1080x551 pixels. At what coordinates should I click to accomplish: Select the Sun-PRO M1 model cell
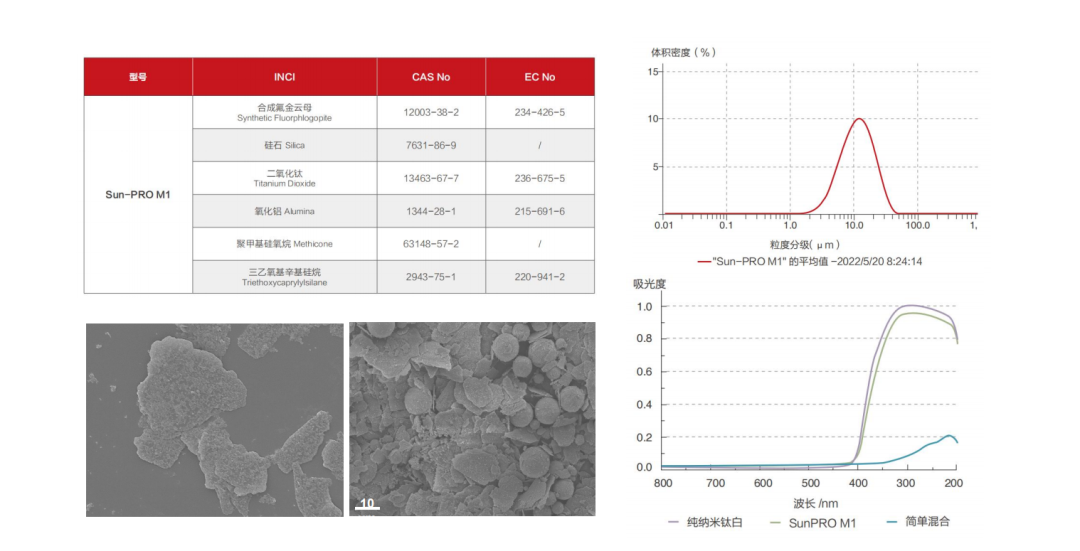point(138,195)
